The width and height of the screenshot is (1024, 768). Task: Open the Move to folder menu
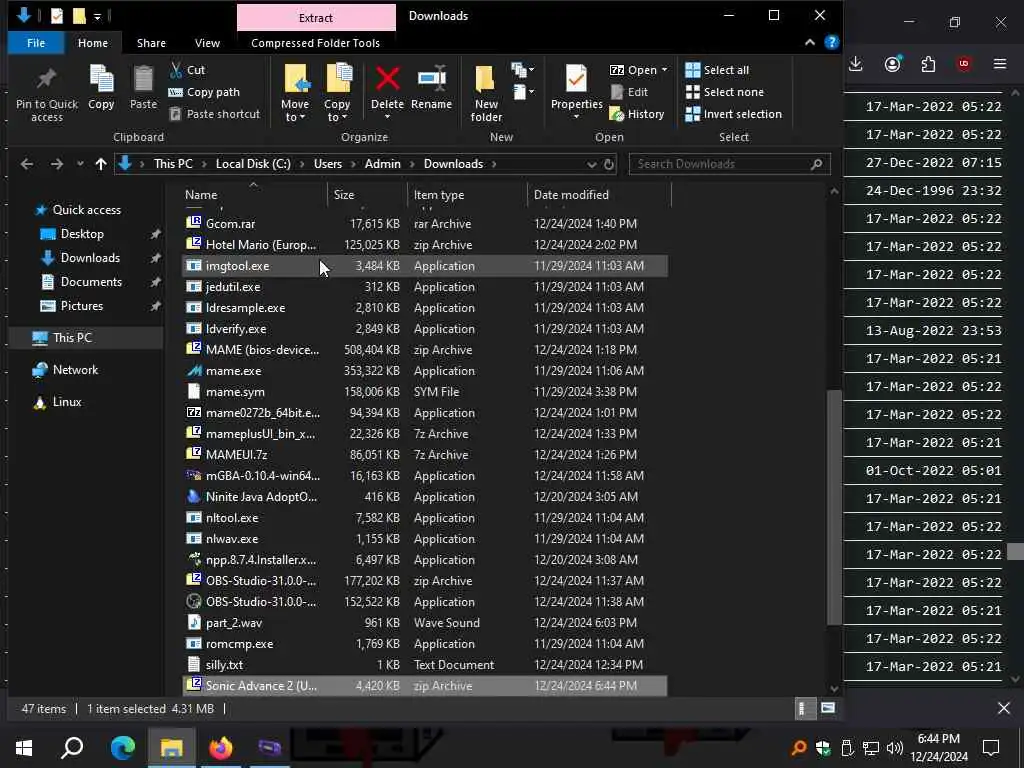coord(295,93)
